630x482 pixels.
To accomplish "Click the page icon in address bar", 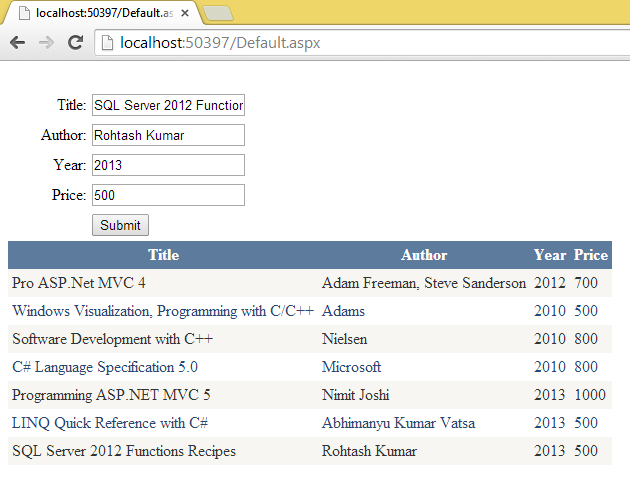I will coord(106,43).
